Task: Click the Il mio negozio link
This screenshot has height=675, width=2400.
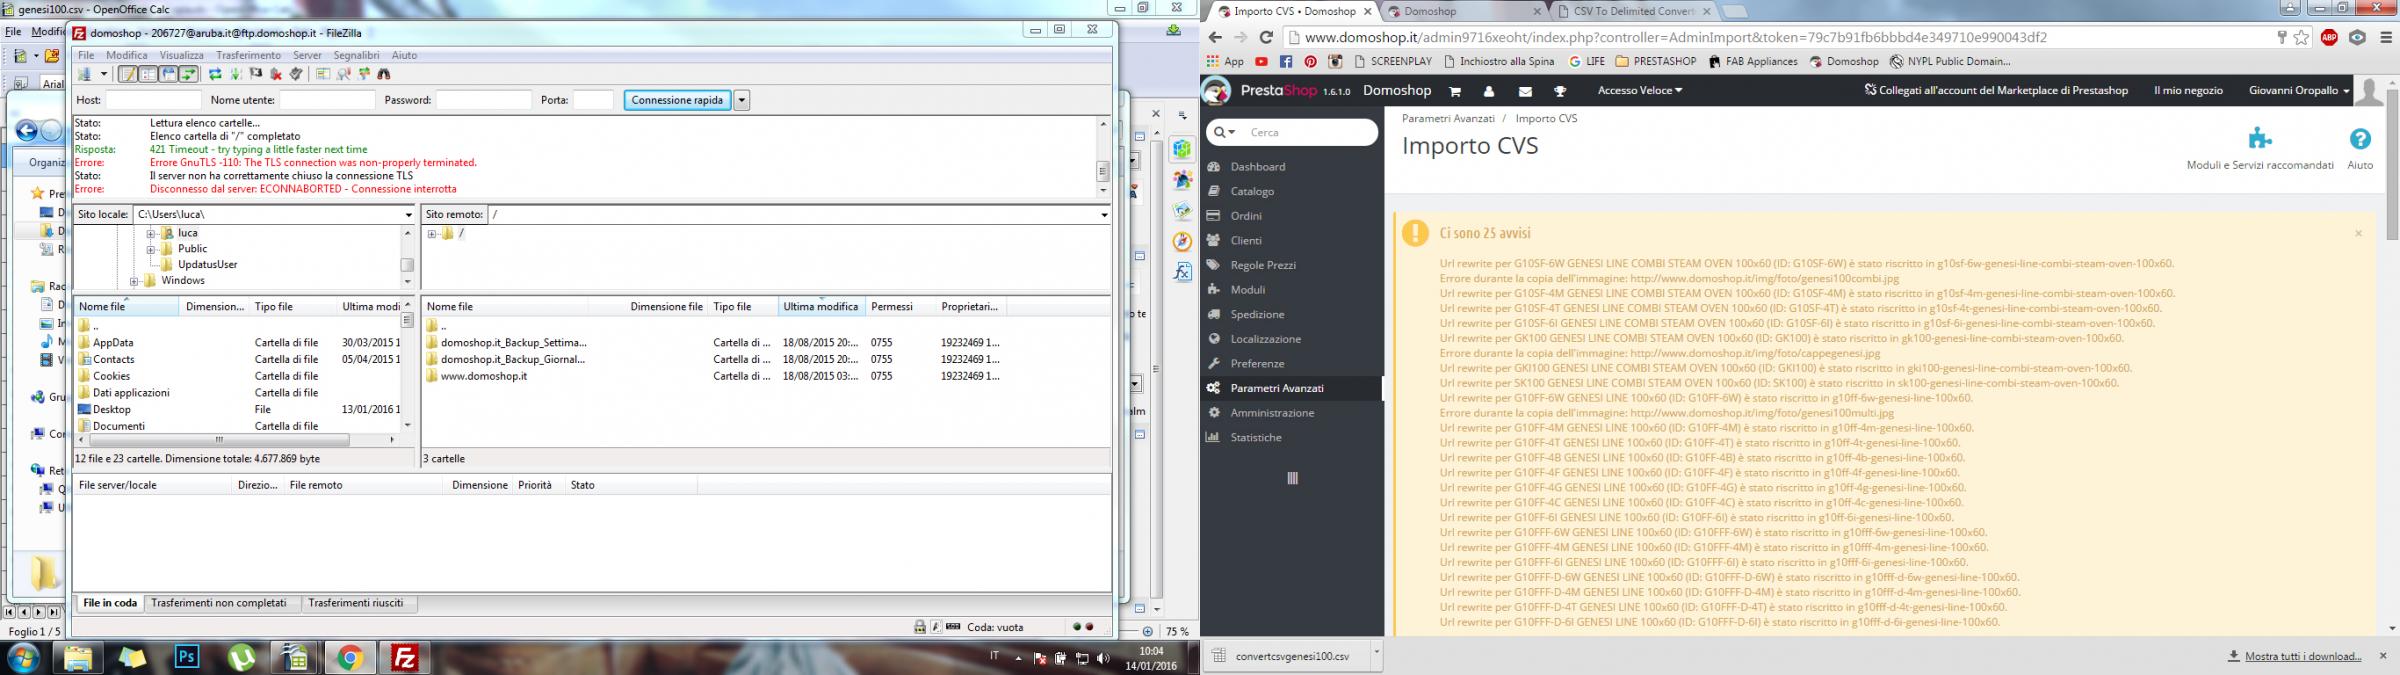Action: [x=2188, y=90]
